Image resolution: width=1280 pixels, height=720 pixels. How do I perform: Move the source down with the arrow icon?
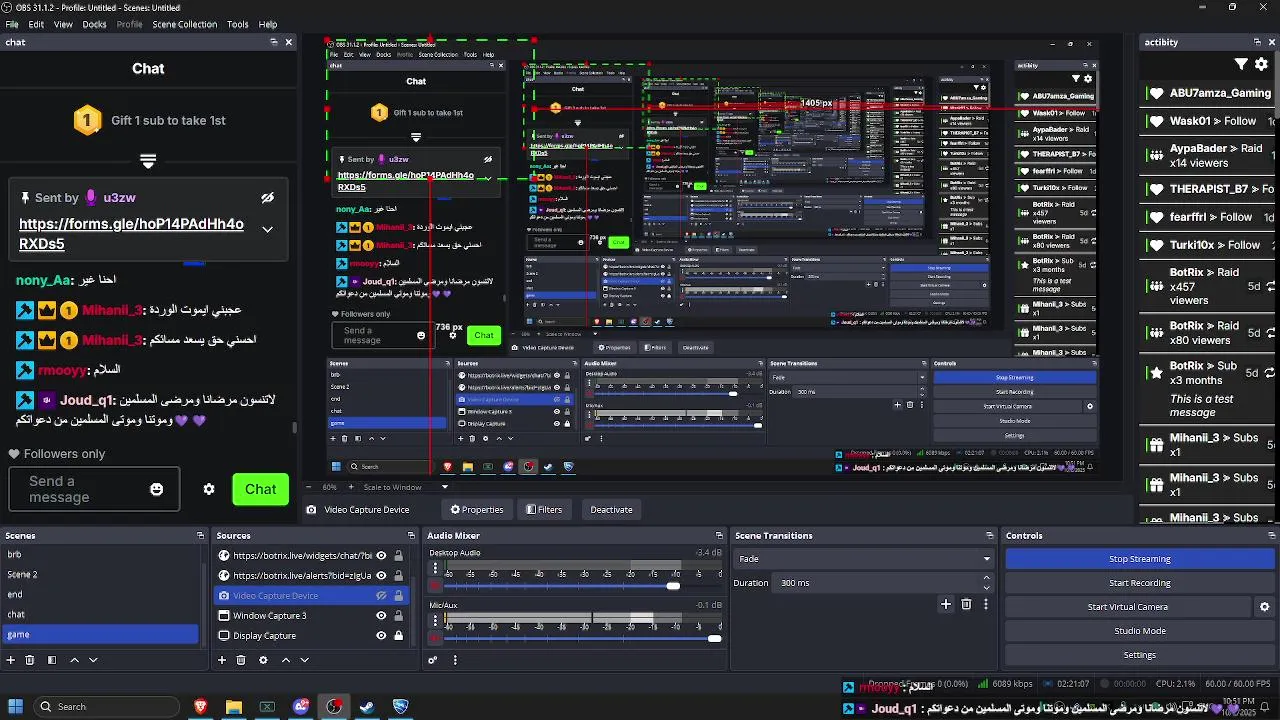(x=304, y=660)
